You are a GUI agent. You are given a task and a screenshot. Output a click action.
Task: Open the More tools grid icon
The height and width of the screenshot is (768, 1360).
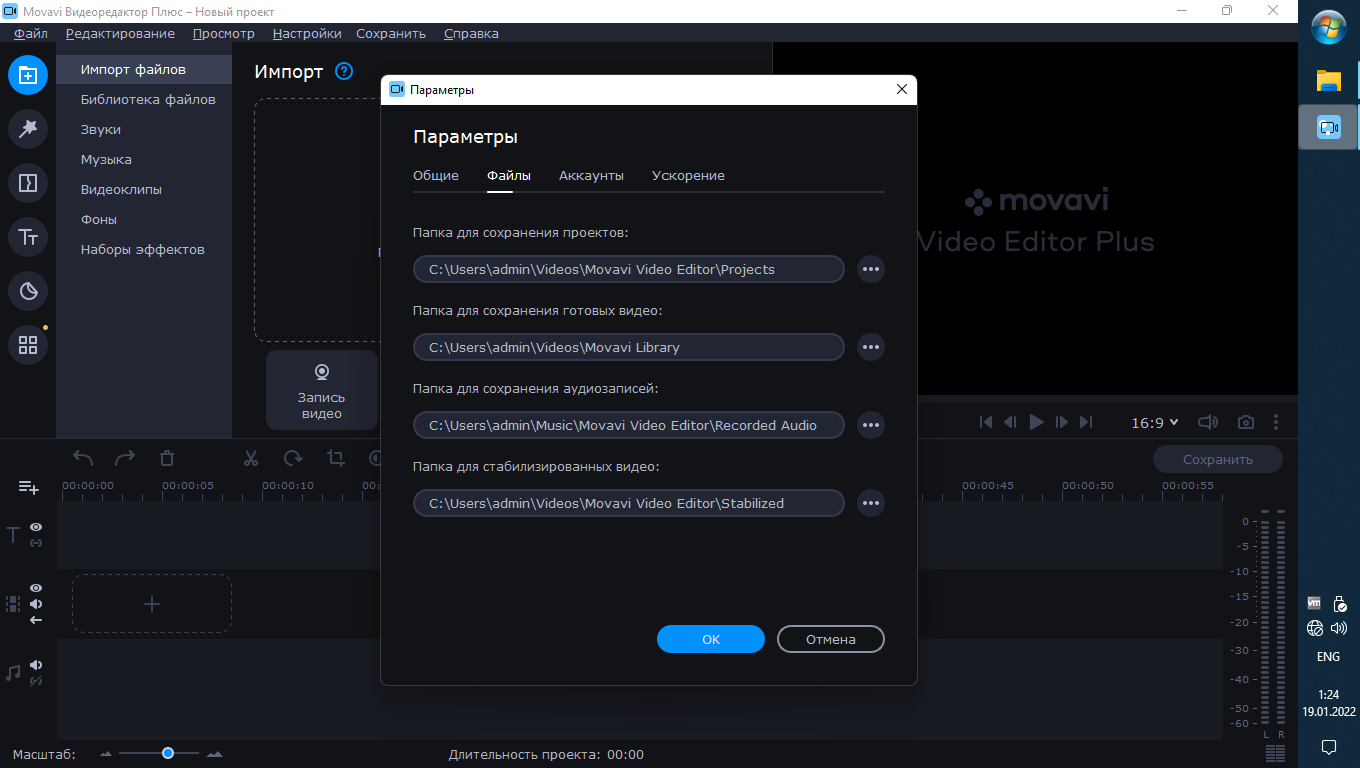pyautogui.click(x=28, y=345)
